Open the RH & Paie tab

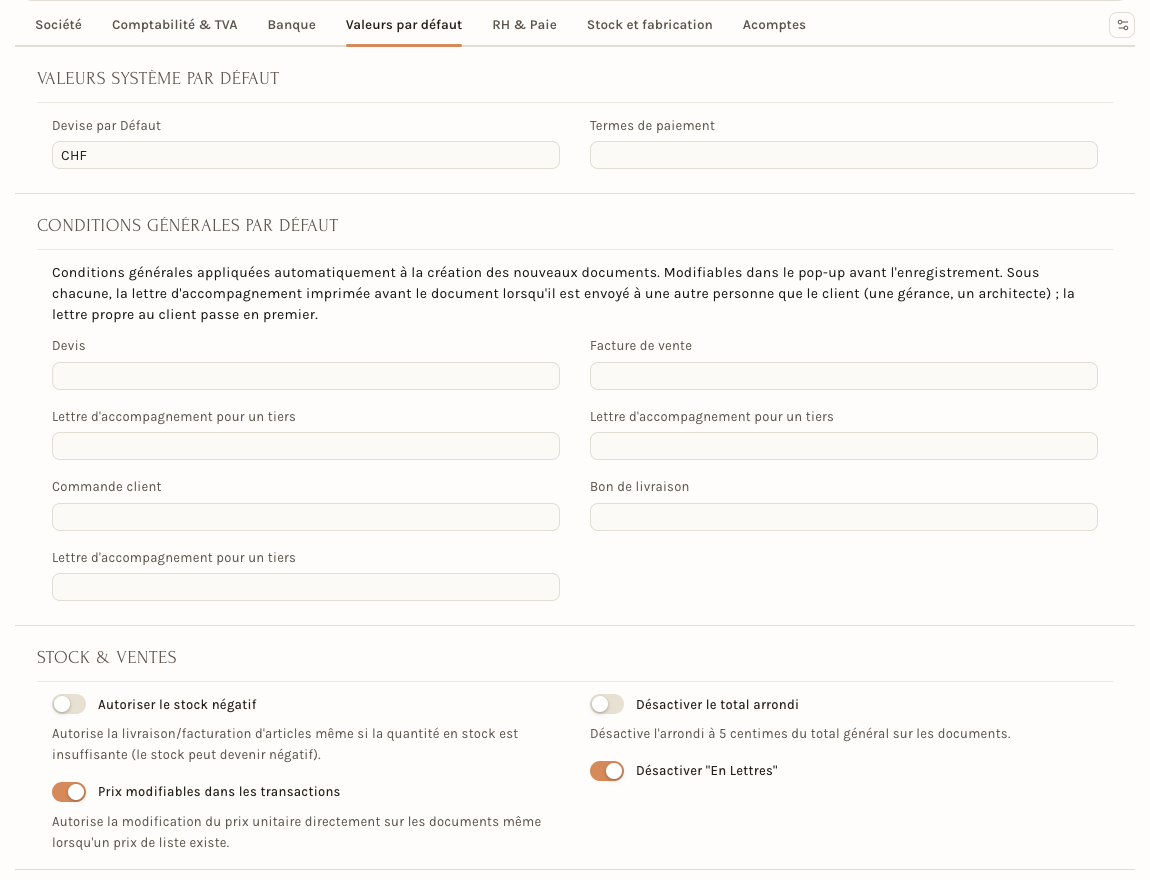pos(524,25)
